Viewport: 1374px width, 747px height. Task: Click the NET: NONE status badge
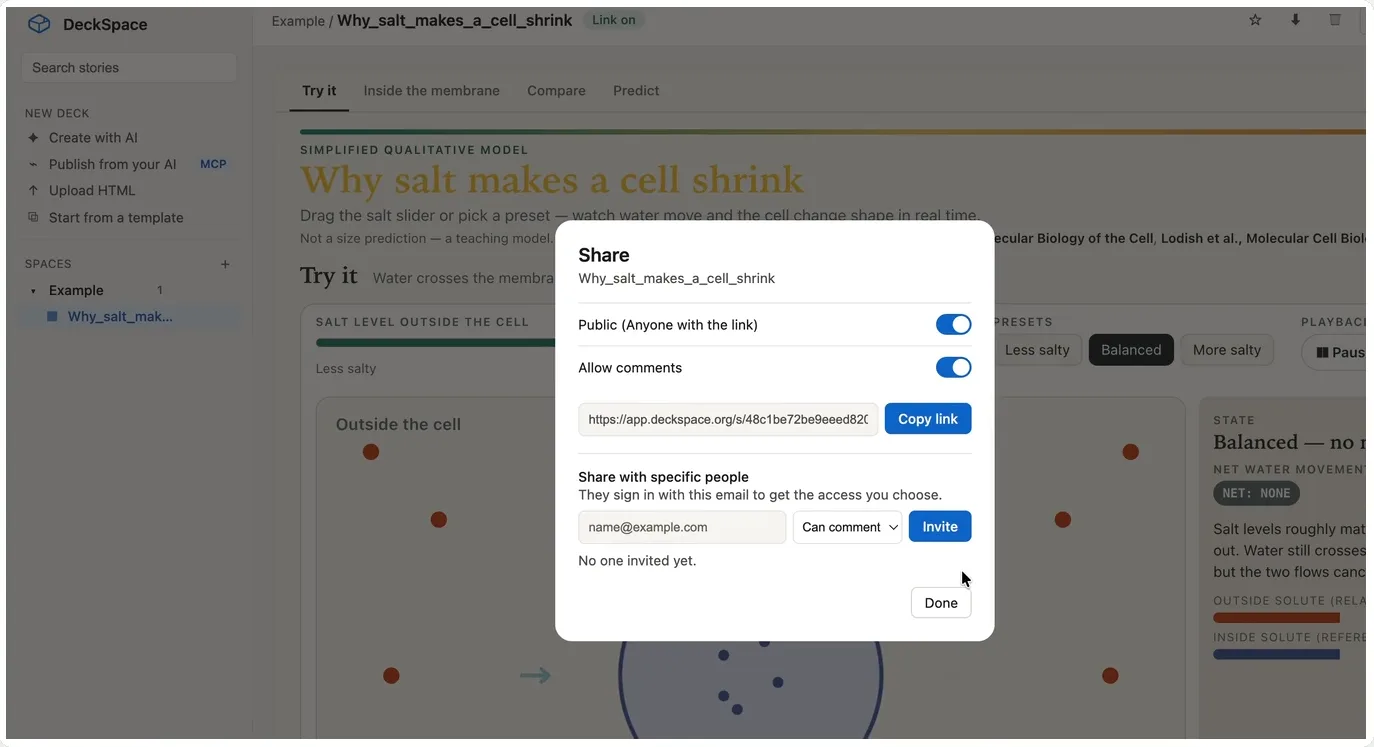pyautogui.click(x=1257, y=493)
